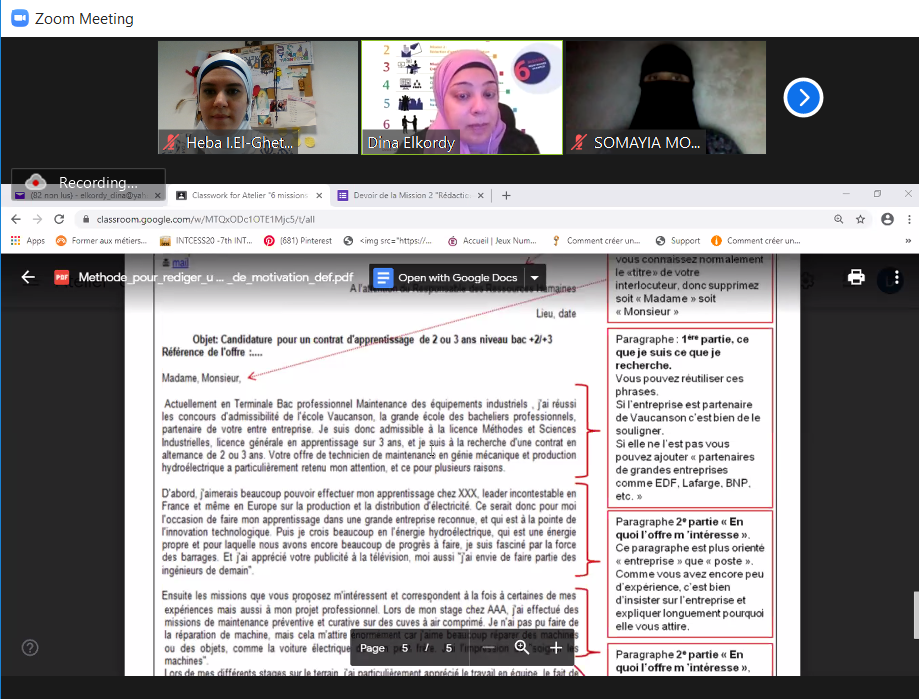Select the Classwork for Atelier tab
The image size is (919, 699).
click(248, 195)
